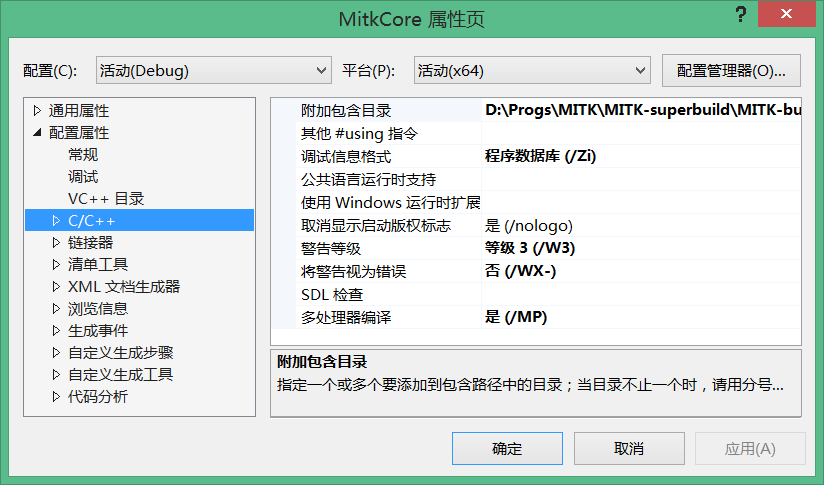Click the 调试信息格式 property name
Screen dimensions: 824x485
tap(346, 156)
